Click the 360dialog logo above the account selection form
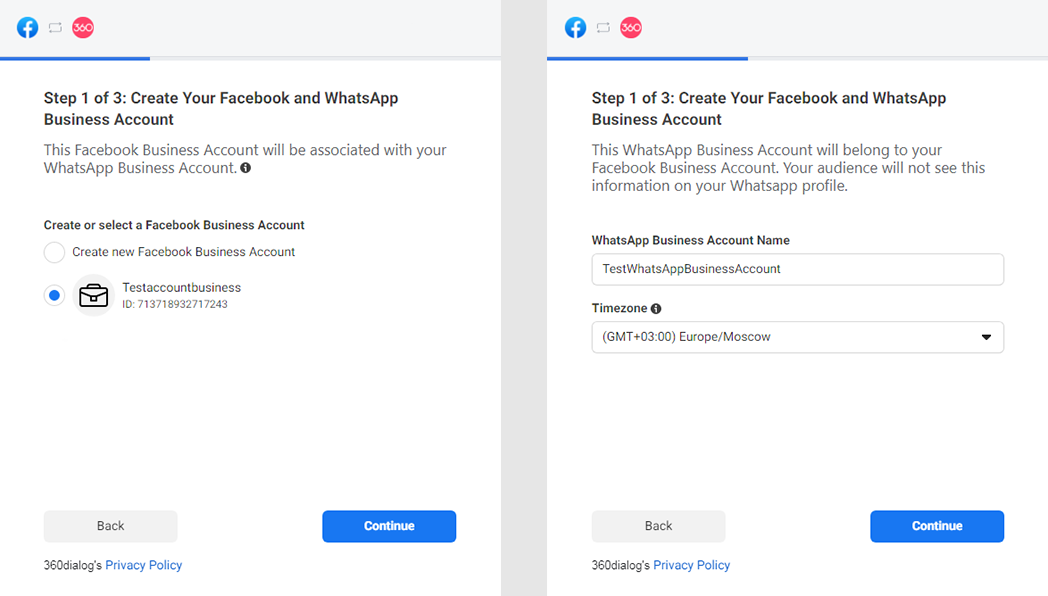This screenshot has width=1048, height=596. pyautogui.click(x=83, y=28)
